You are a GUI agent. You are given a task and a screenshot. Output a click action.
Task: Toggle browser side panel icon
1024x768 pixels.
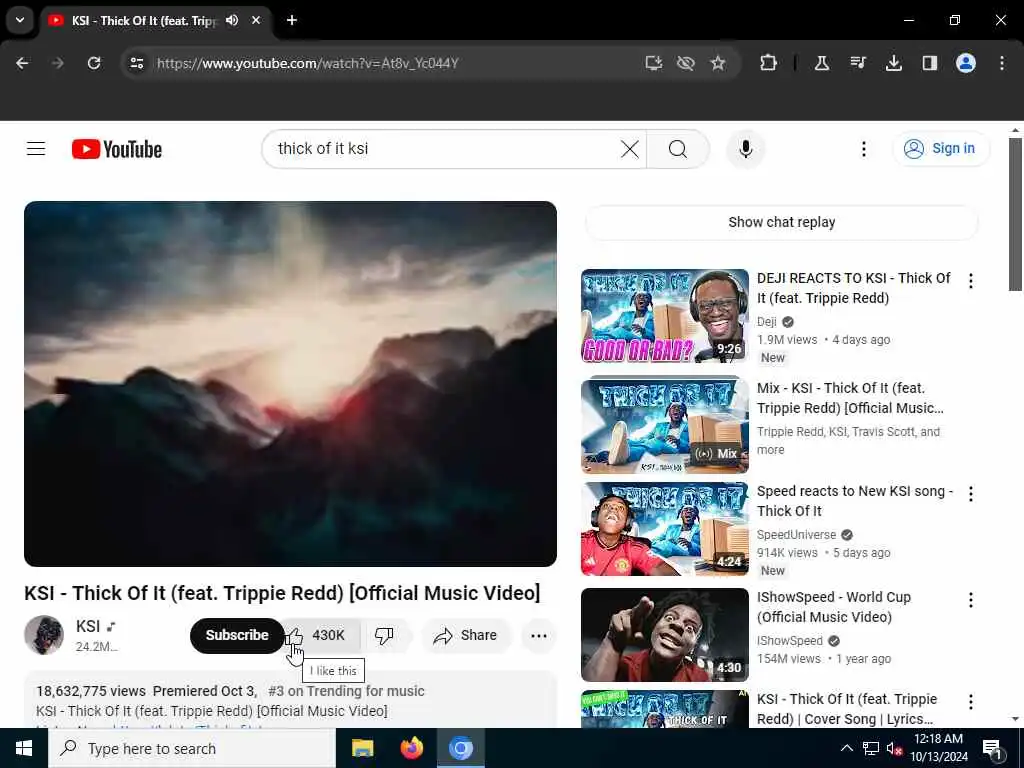pyautogui.click(x=929, y=63)
